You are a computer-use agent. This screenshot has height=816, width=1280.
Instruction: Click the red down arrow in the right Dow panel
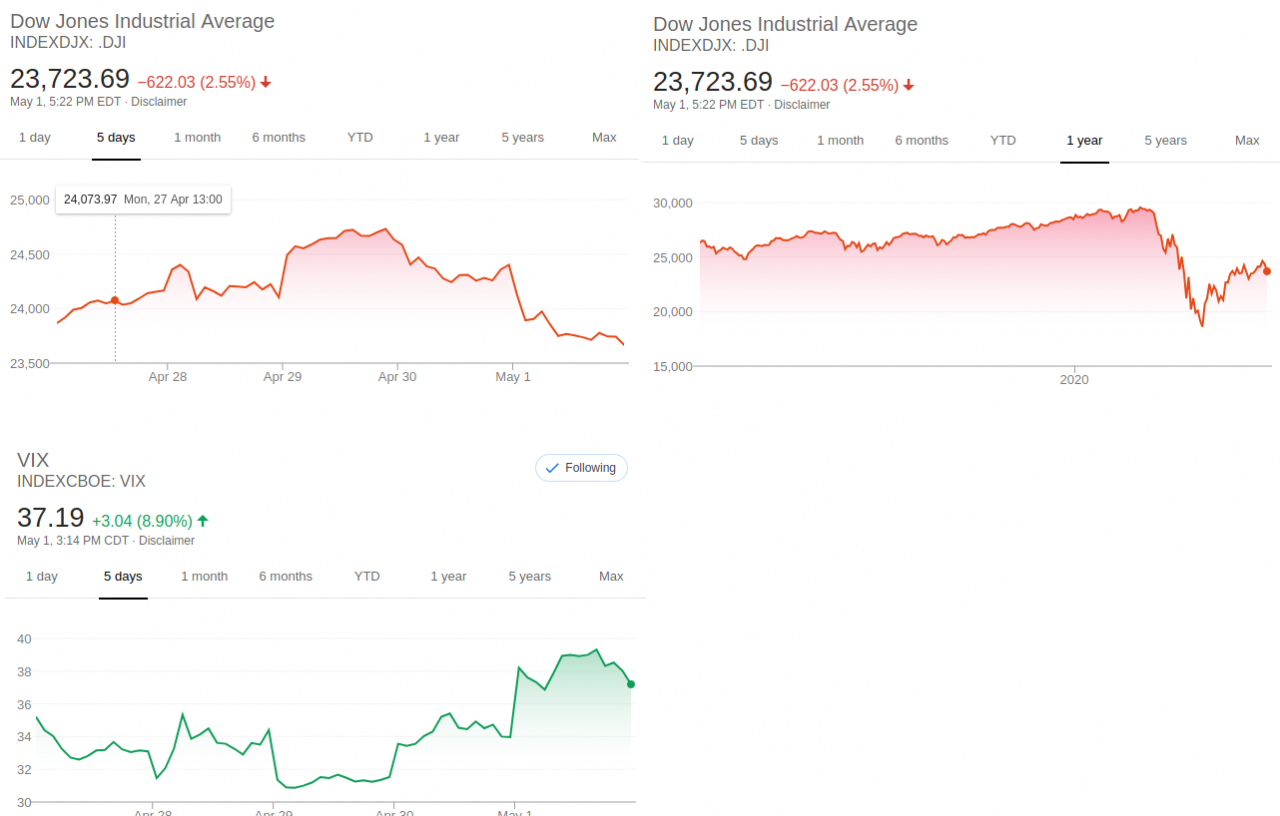point(909,86)
